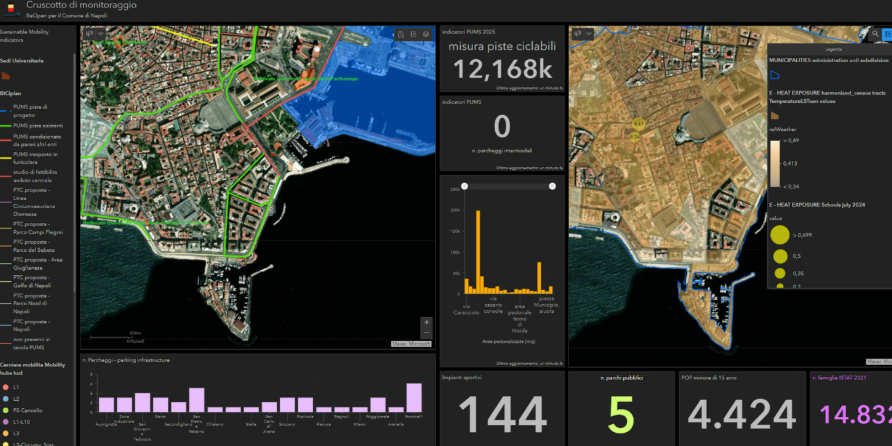Open select tool on heat exposure map
This screenshot has height=446, width=892.
click(578, 34)
